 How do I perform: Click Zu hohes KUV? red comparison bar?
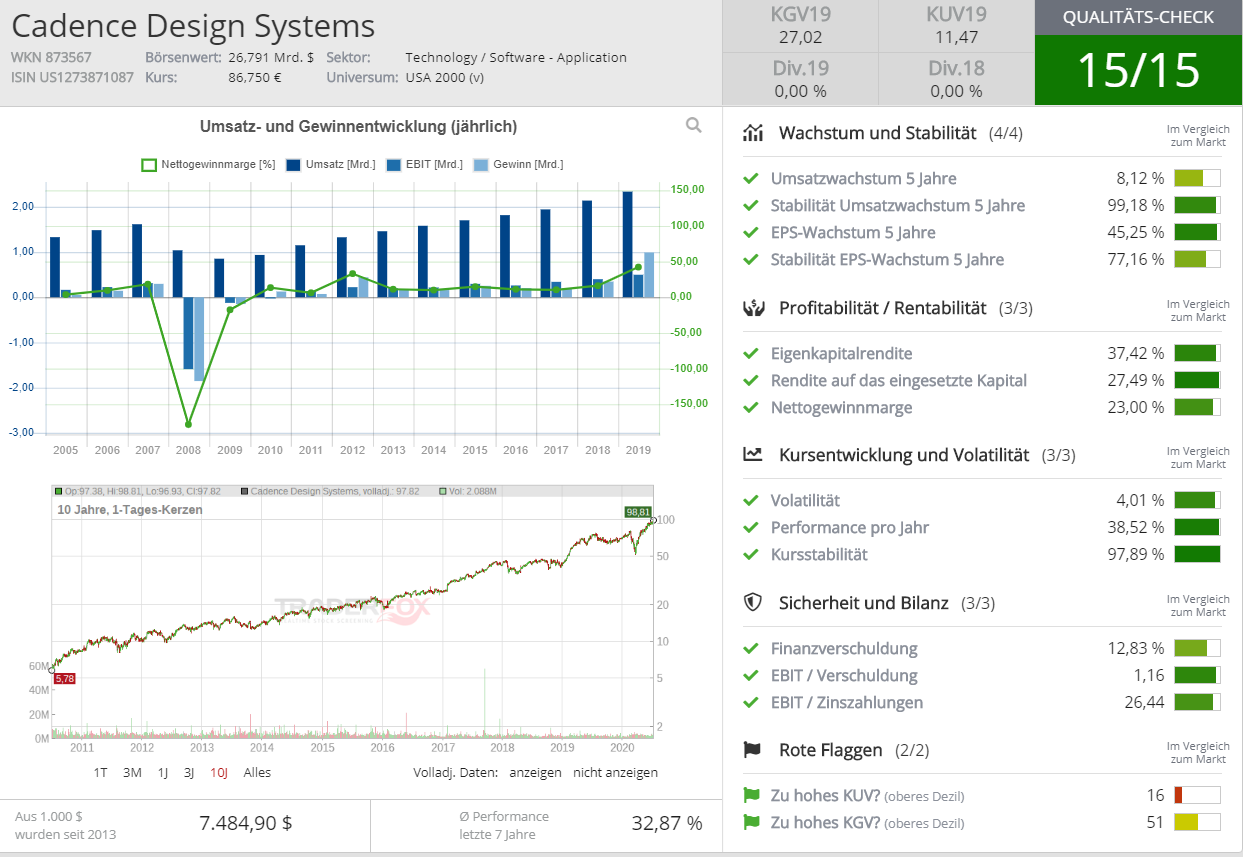[1197, 796]
